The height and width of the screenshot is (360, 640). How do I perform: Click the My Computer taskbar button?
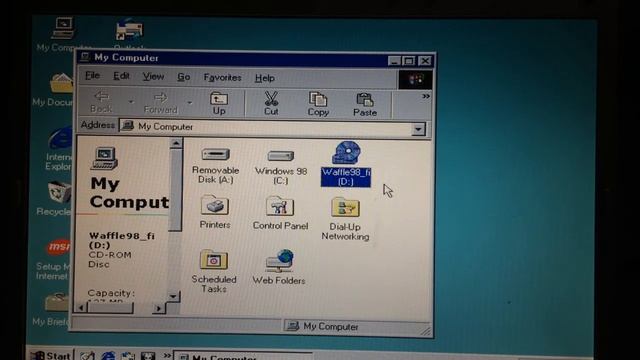(244, 356)
